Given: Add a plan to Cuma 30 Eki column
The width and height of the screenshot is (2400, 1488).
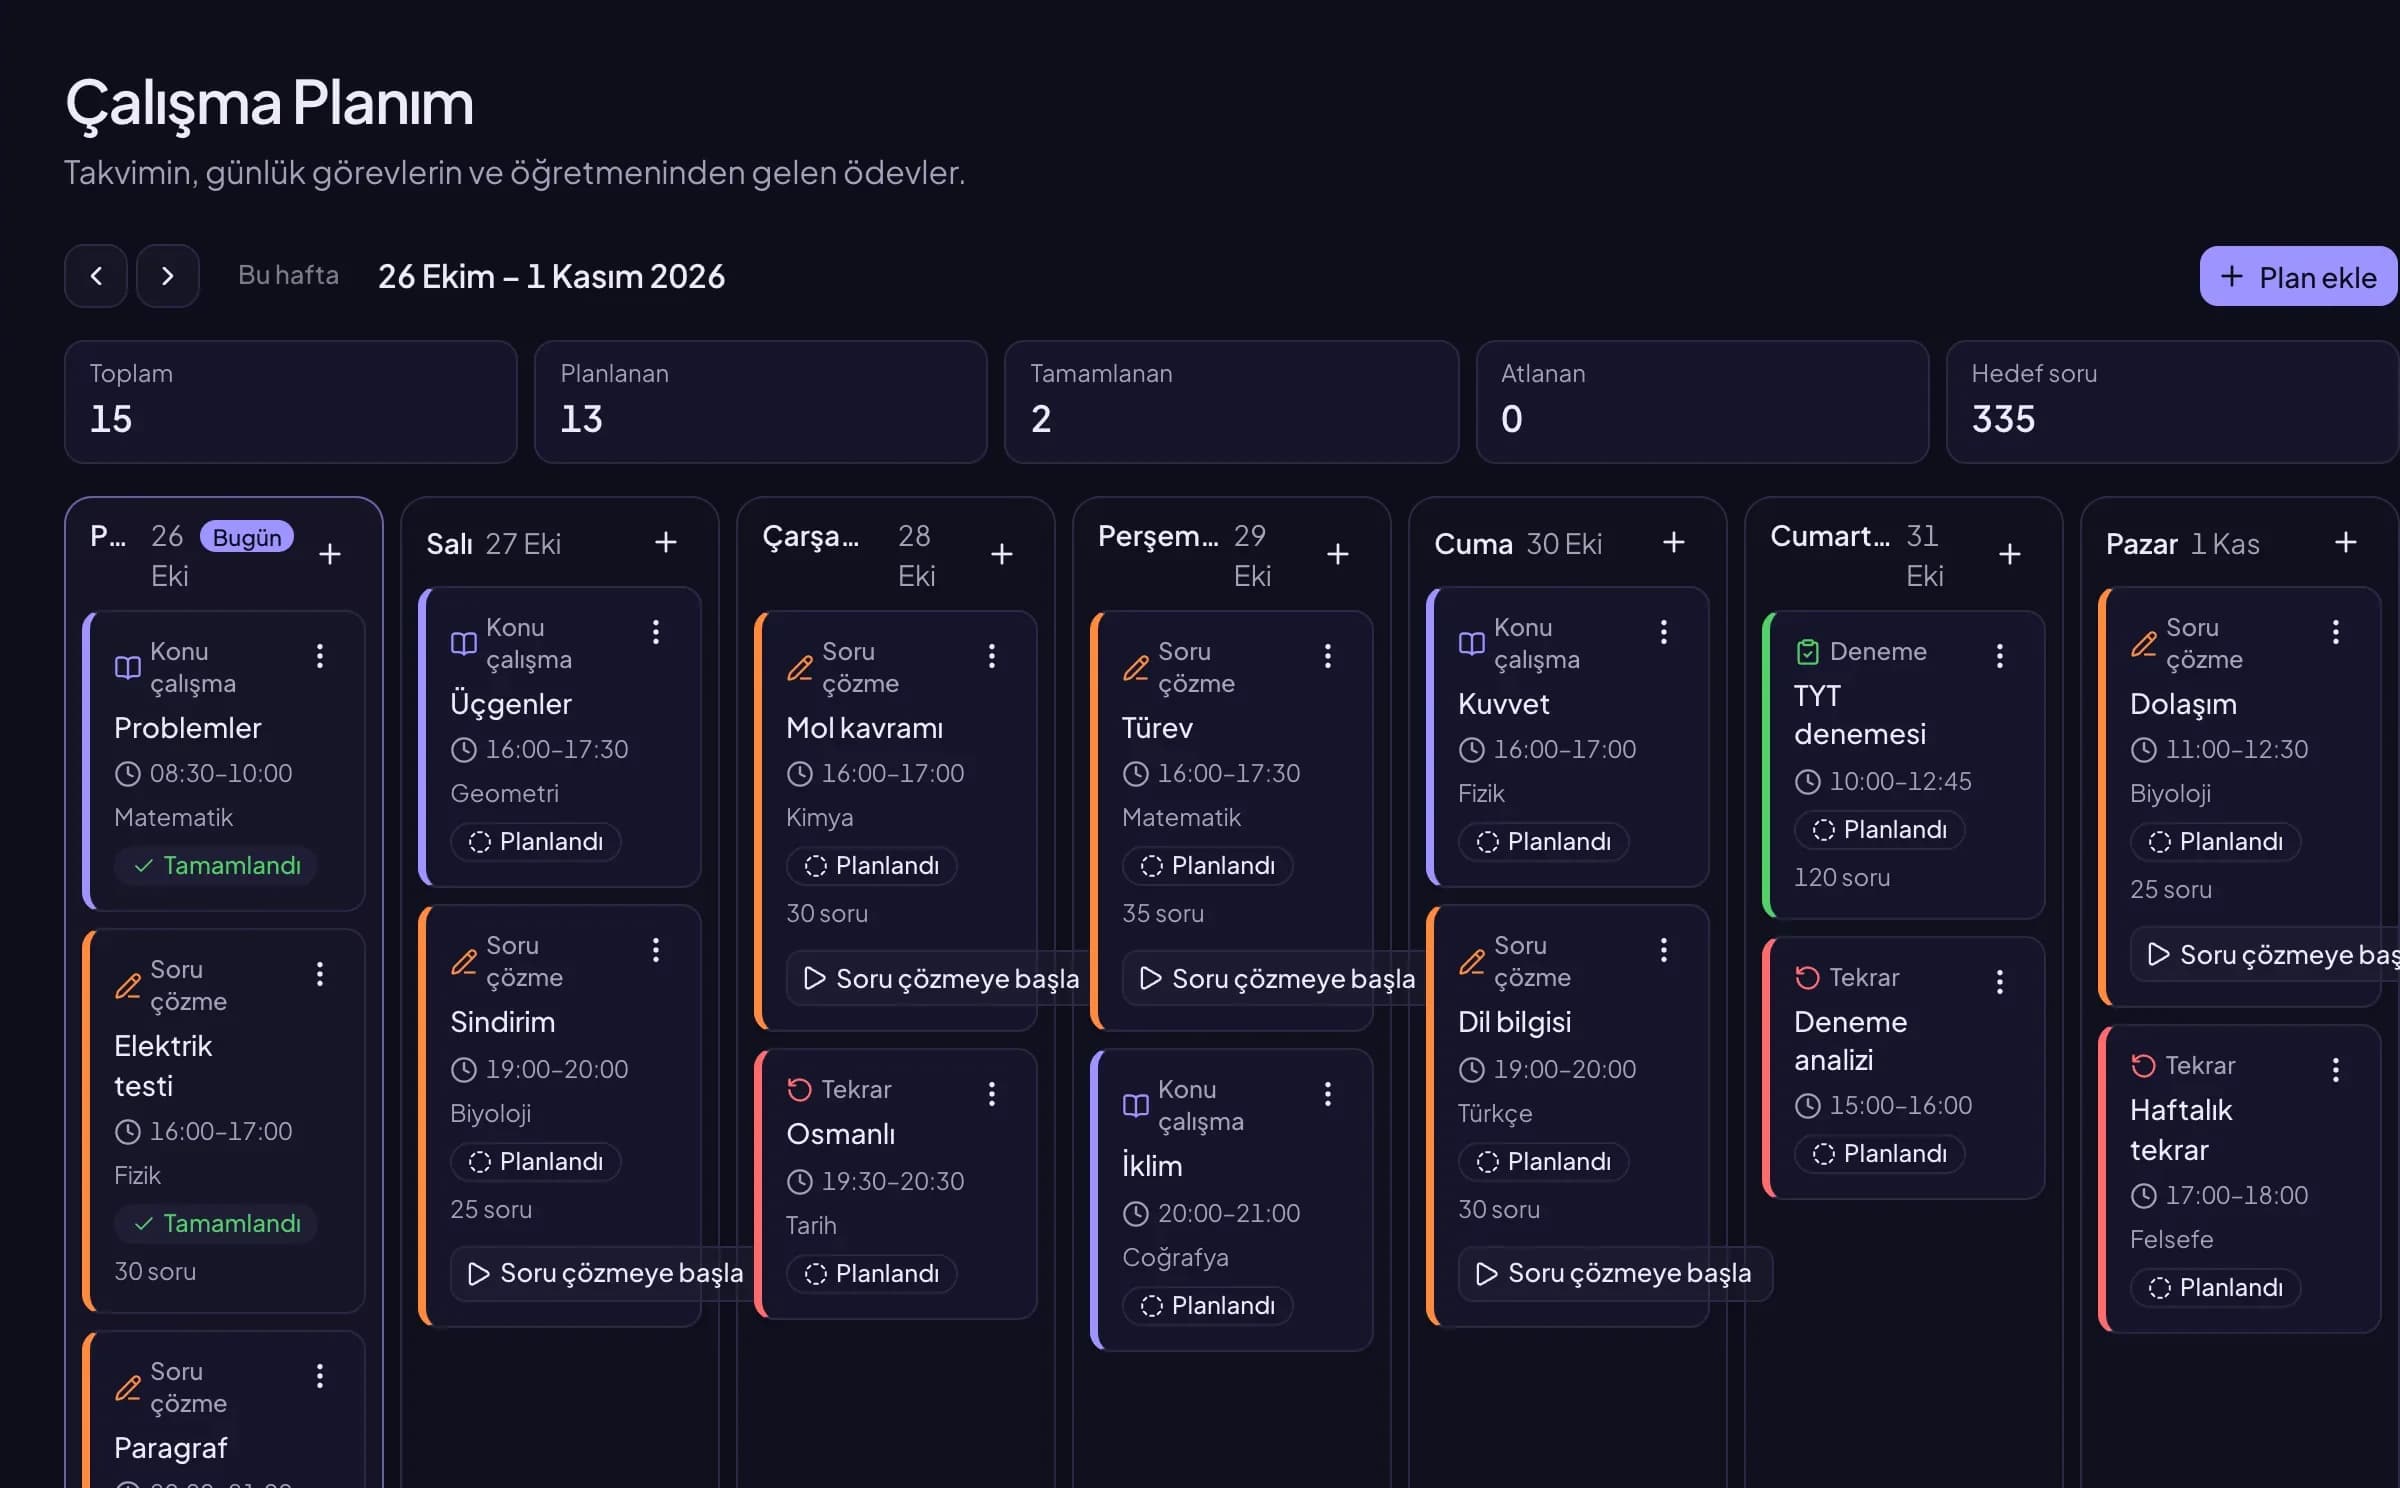Looking at the screenshot, I should tap(1674, 543).
